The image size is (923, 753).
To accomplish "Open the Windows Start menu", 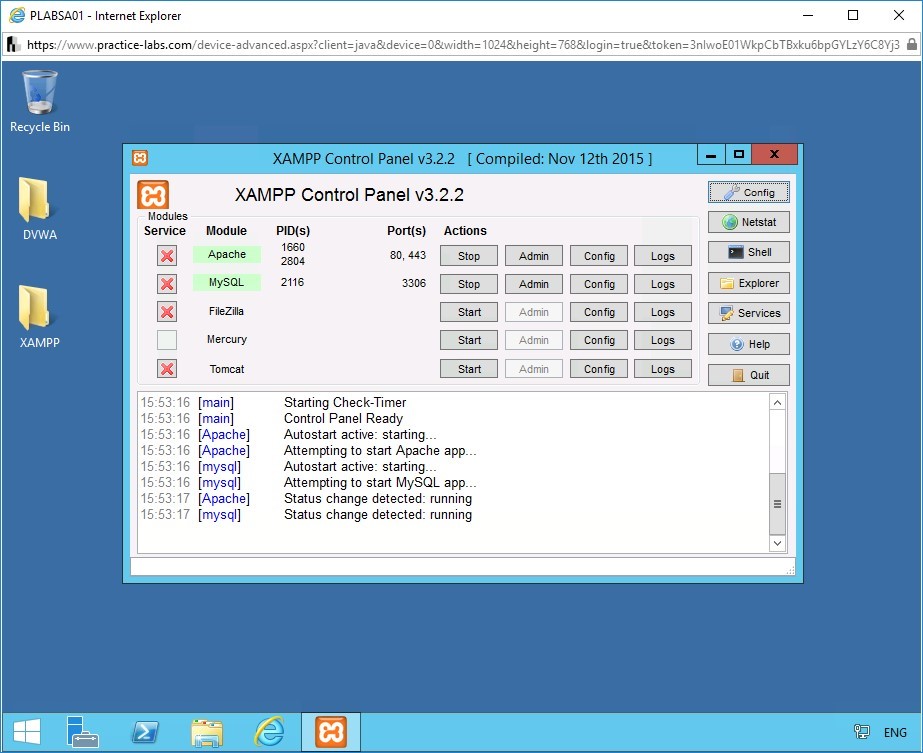I will 25,731.
